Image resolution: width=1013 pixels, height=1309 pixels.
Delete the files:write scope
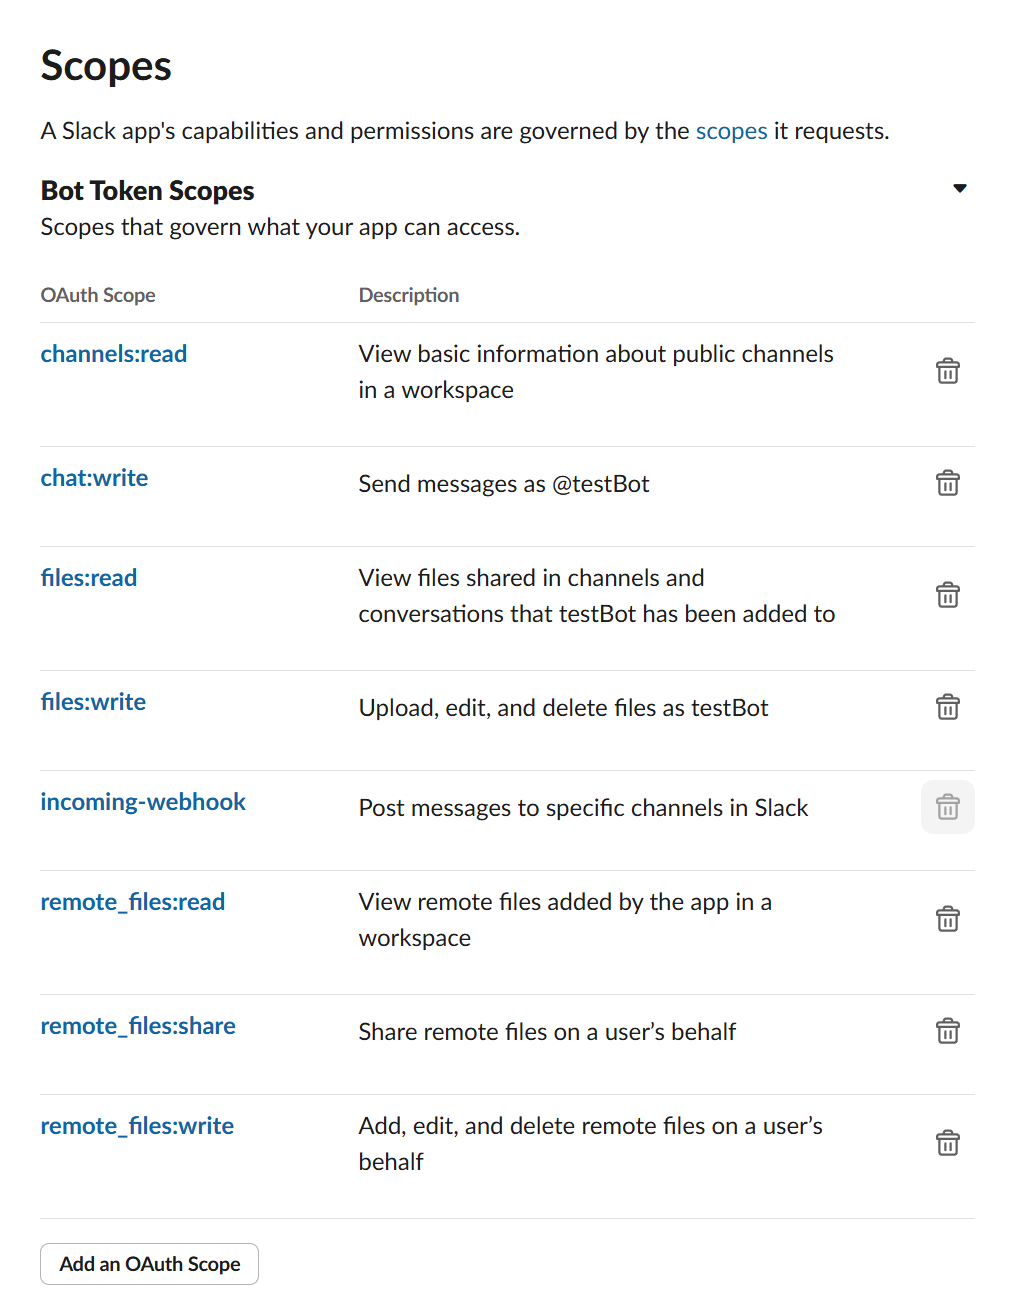pyautogui.click(x=947, y=707)
